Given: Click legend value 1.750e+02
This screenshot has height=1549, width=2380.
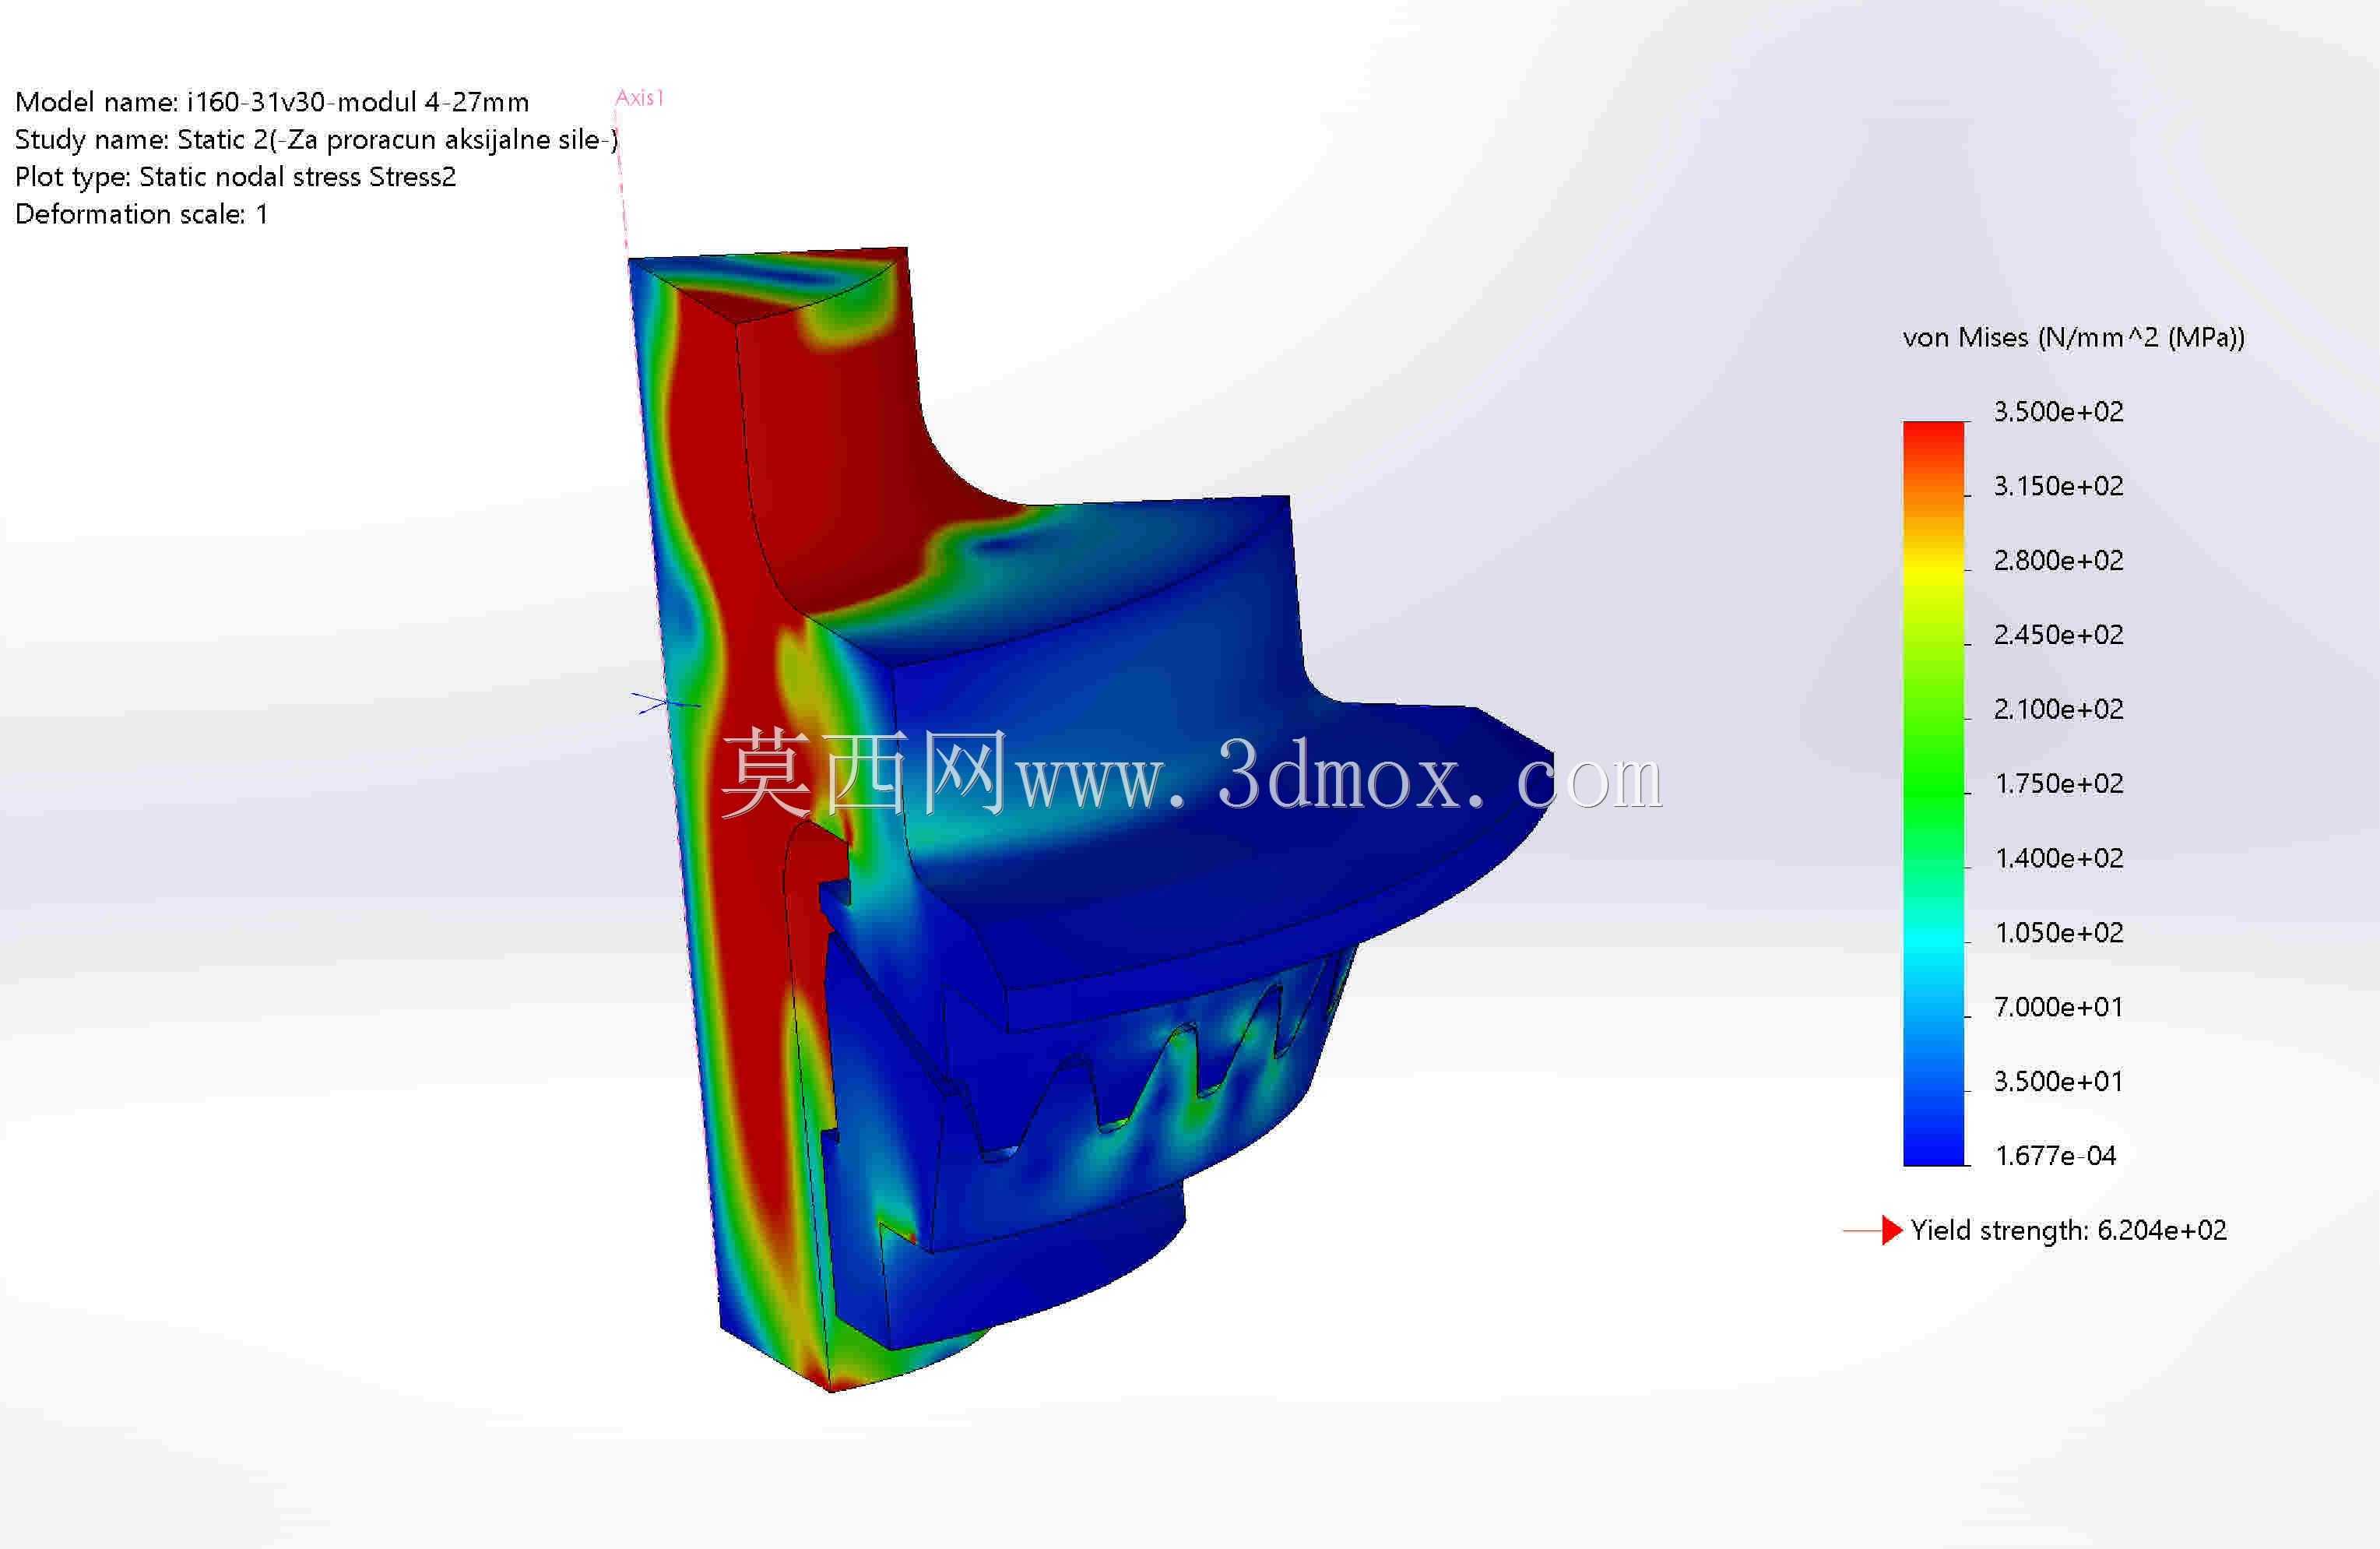Looking at the screenshot, I should (x=2058, y=784).
